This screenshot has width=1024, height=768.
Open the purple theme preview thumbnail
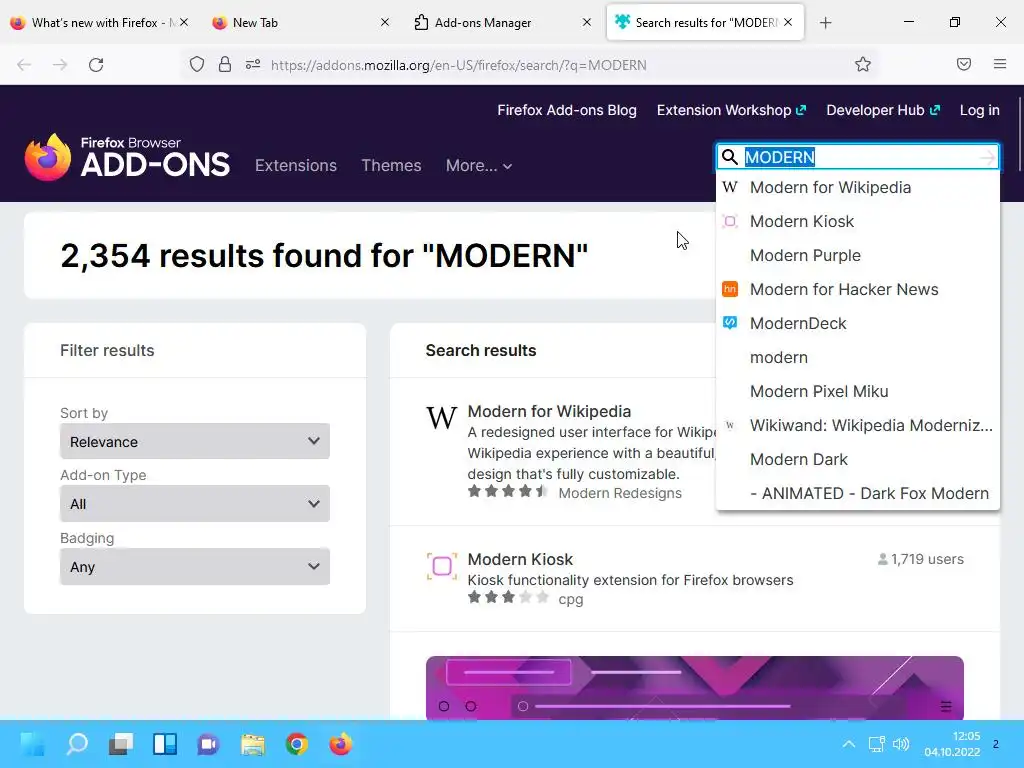(695, 688)
